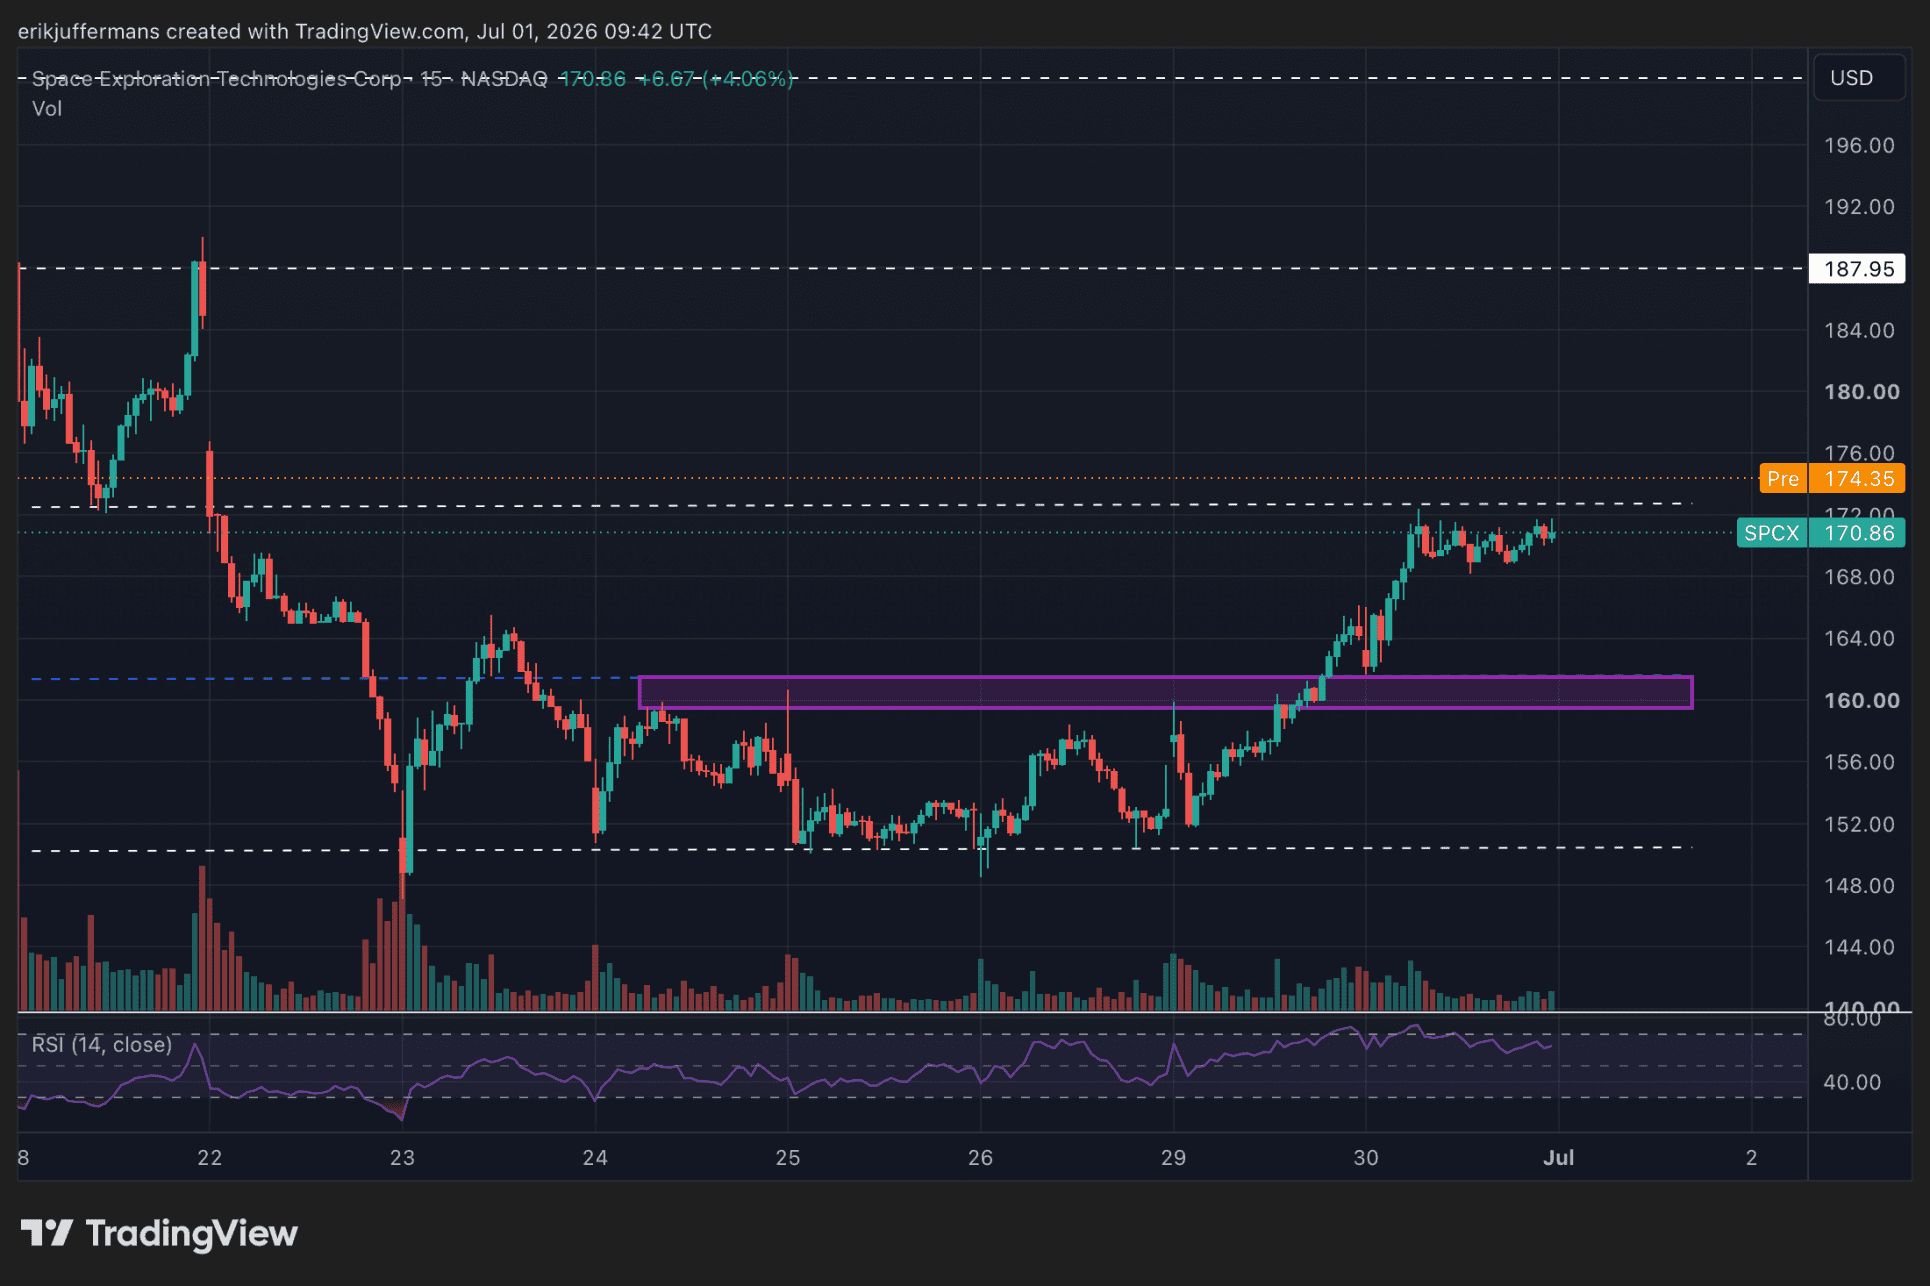The width and height of the screenshot is (1930, 1286).
Task: Click date 30 on time axis
Action: pyautogui.click(x=1366, y=1158)
